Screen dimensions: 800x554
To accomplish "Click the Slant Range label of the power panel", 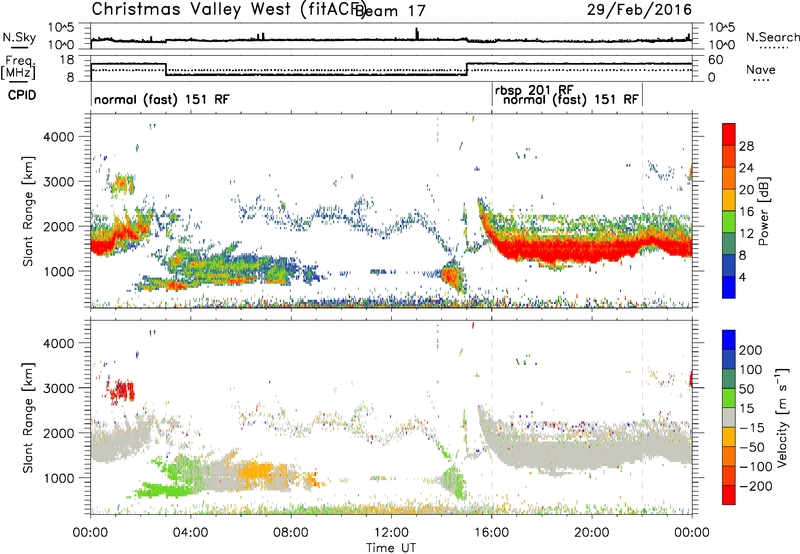I will (x=28, y=211).
